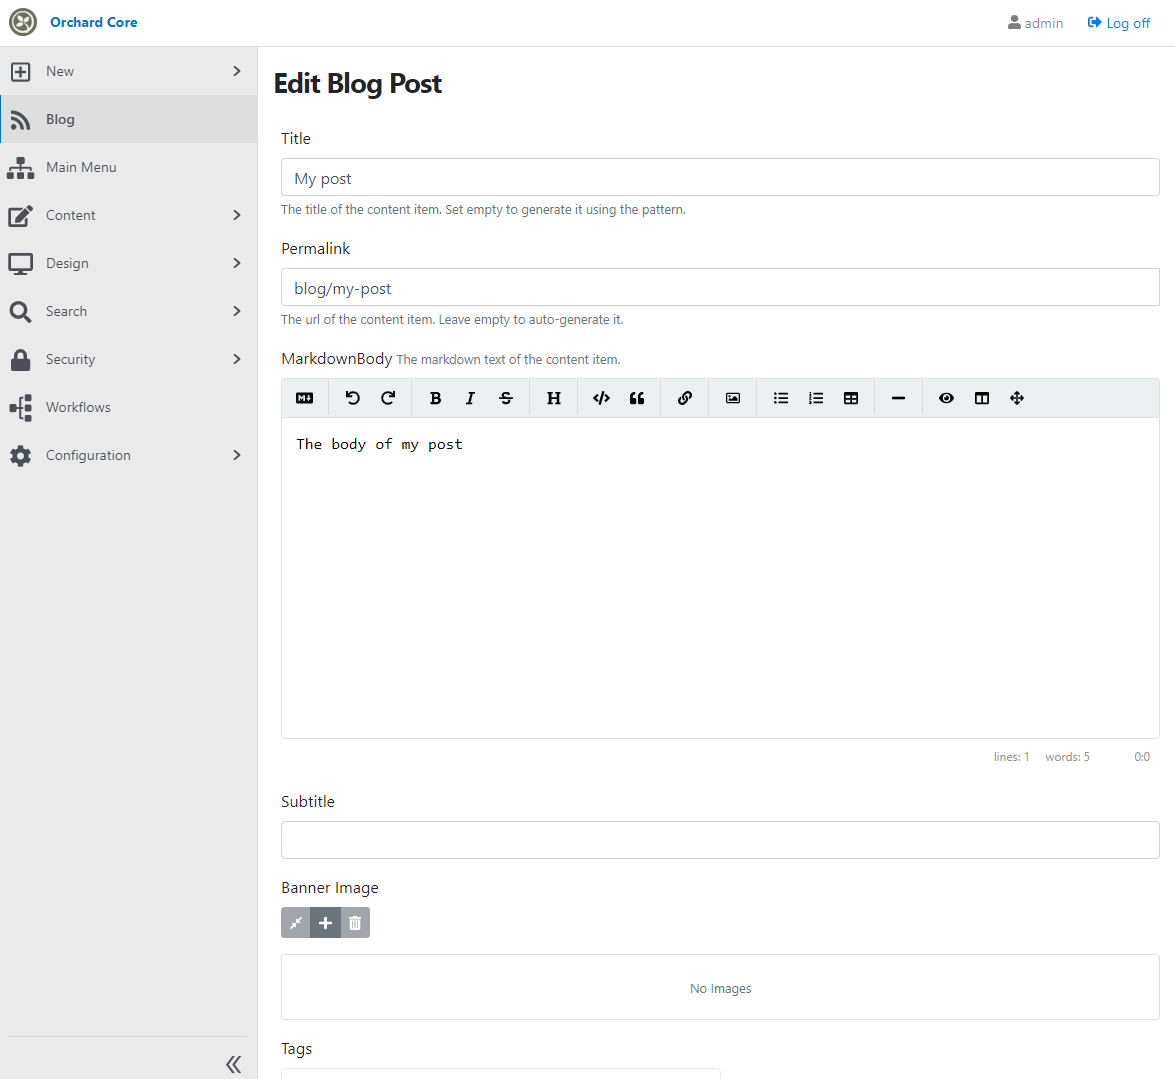
Task: Click into the Permalink input field
Action: pyautogui.click(x=720, y=288)
